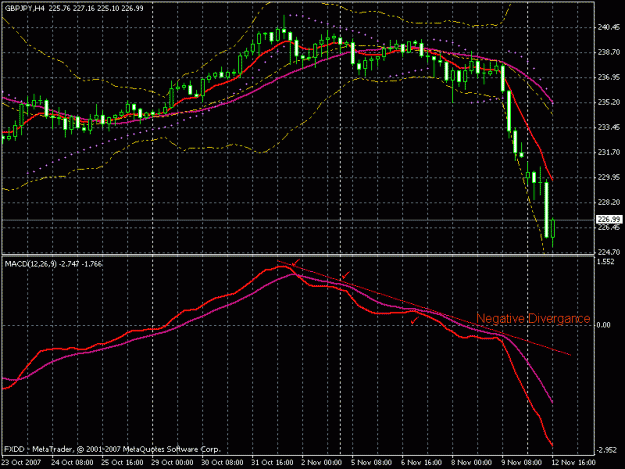Select the MACD divergence trendline
This screenshot has height=469, width=625.
pos(424,308)
